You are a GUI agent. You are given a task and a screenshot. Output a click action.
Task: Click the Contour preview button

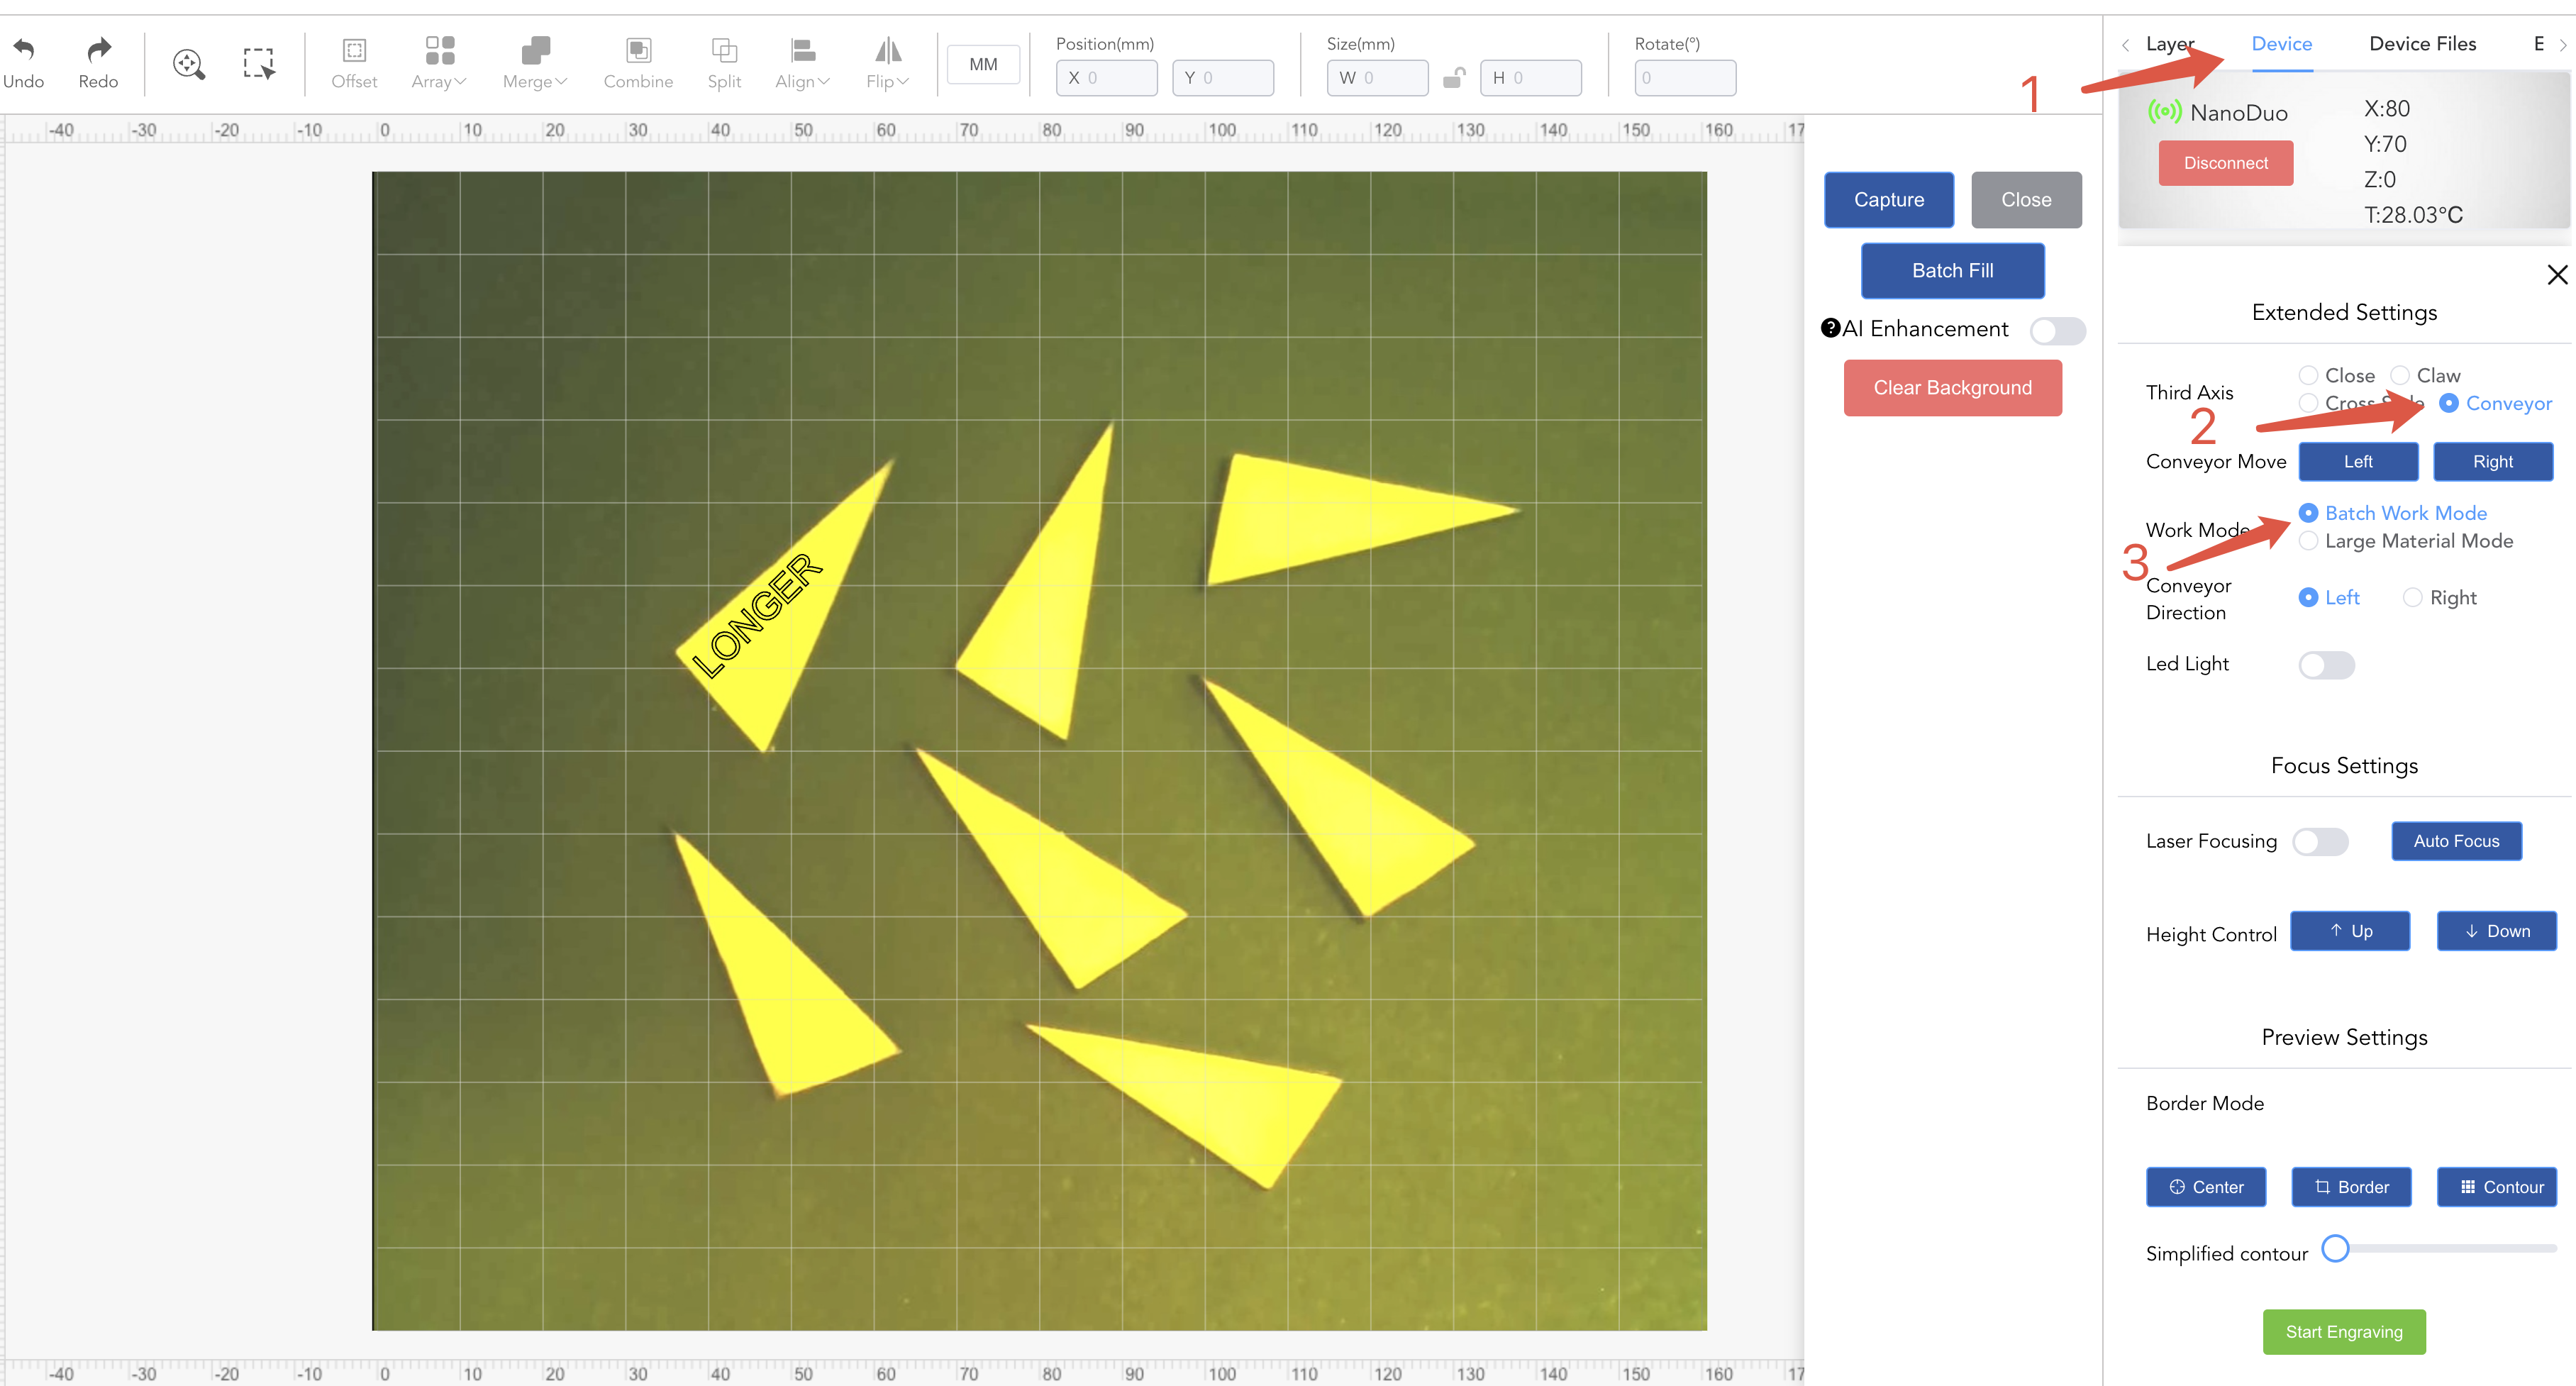(x=2496, y=1187)
